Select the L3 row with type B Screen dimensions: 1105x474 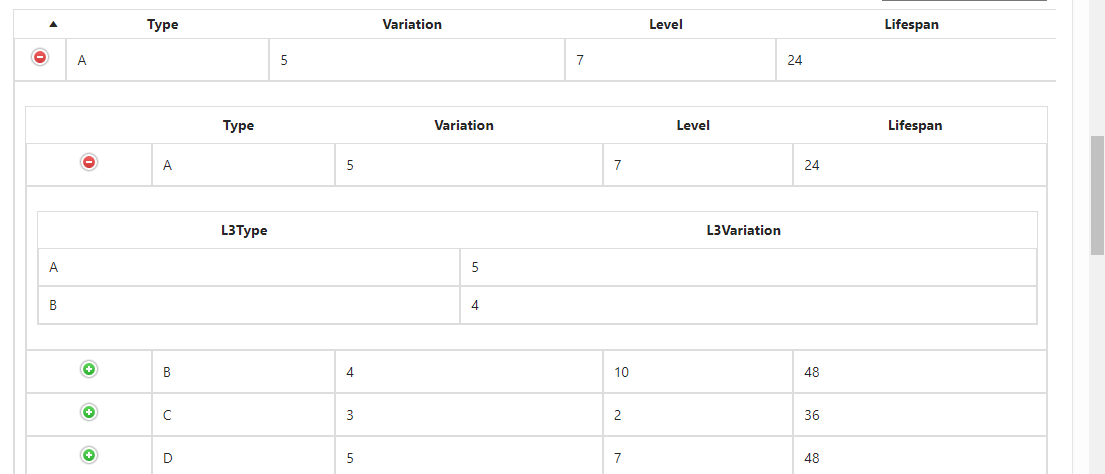point(537,306)
